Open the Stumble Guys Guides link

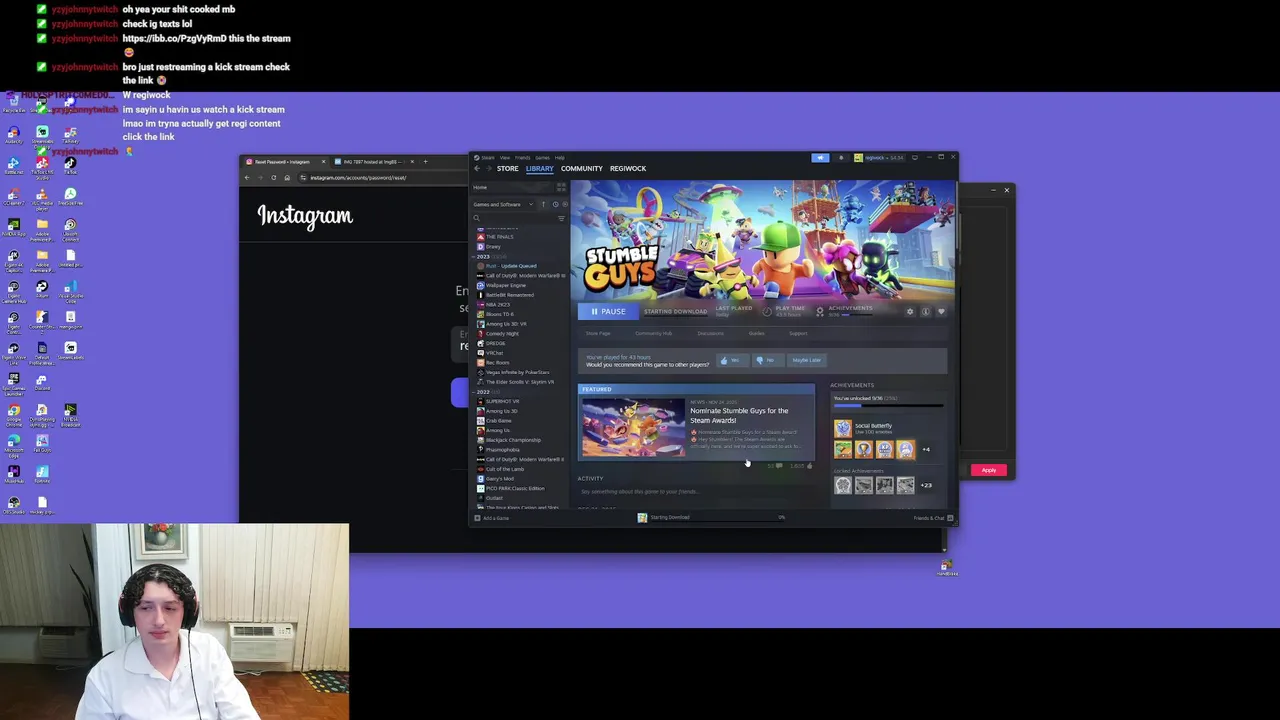pyautogui.click(x=756, y=334)
